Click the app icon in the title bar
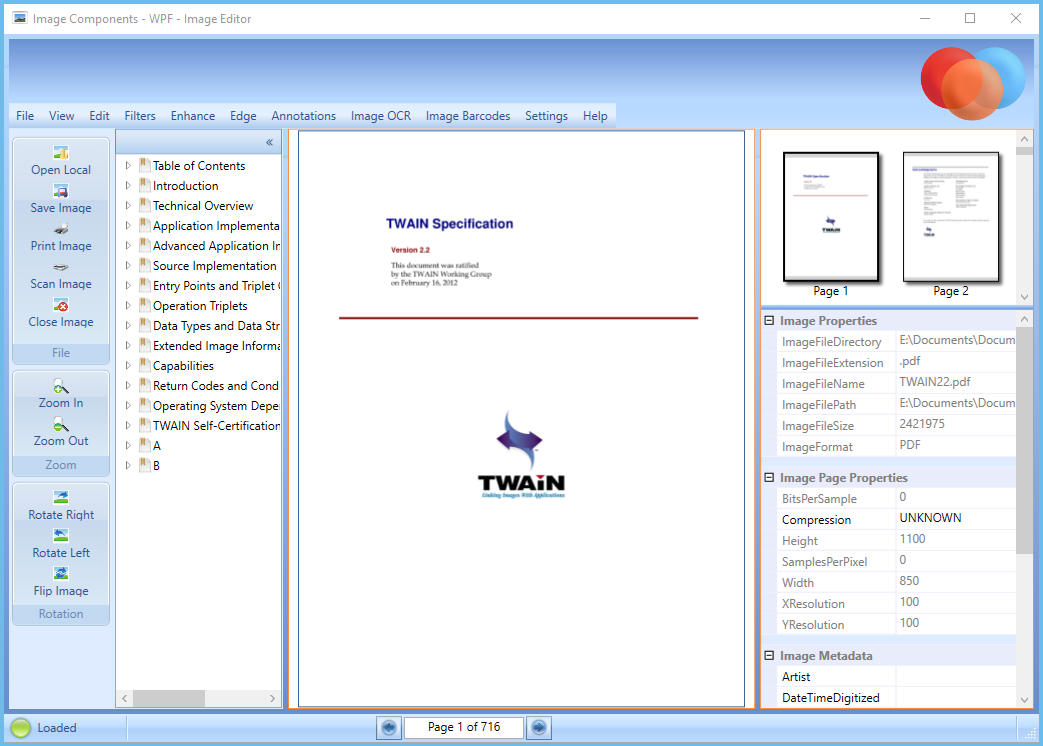The width and height of the screenshot is (1043, 746). point(20,18)
